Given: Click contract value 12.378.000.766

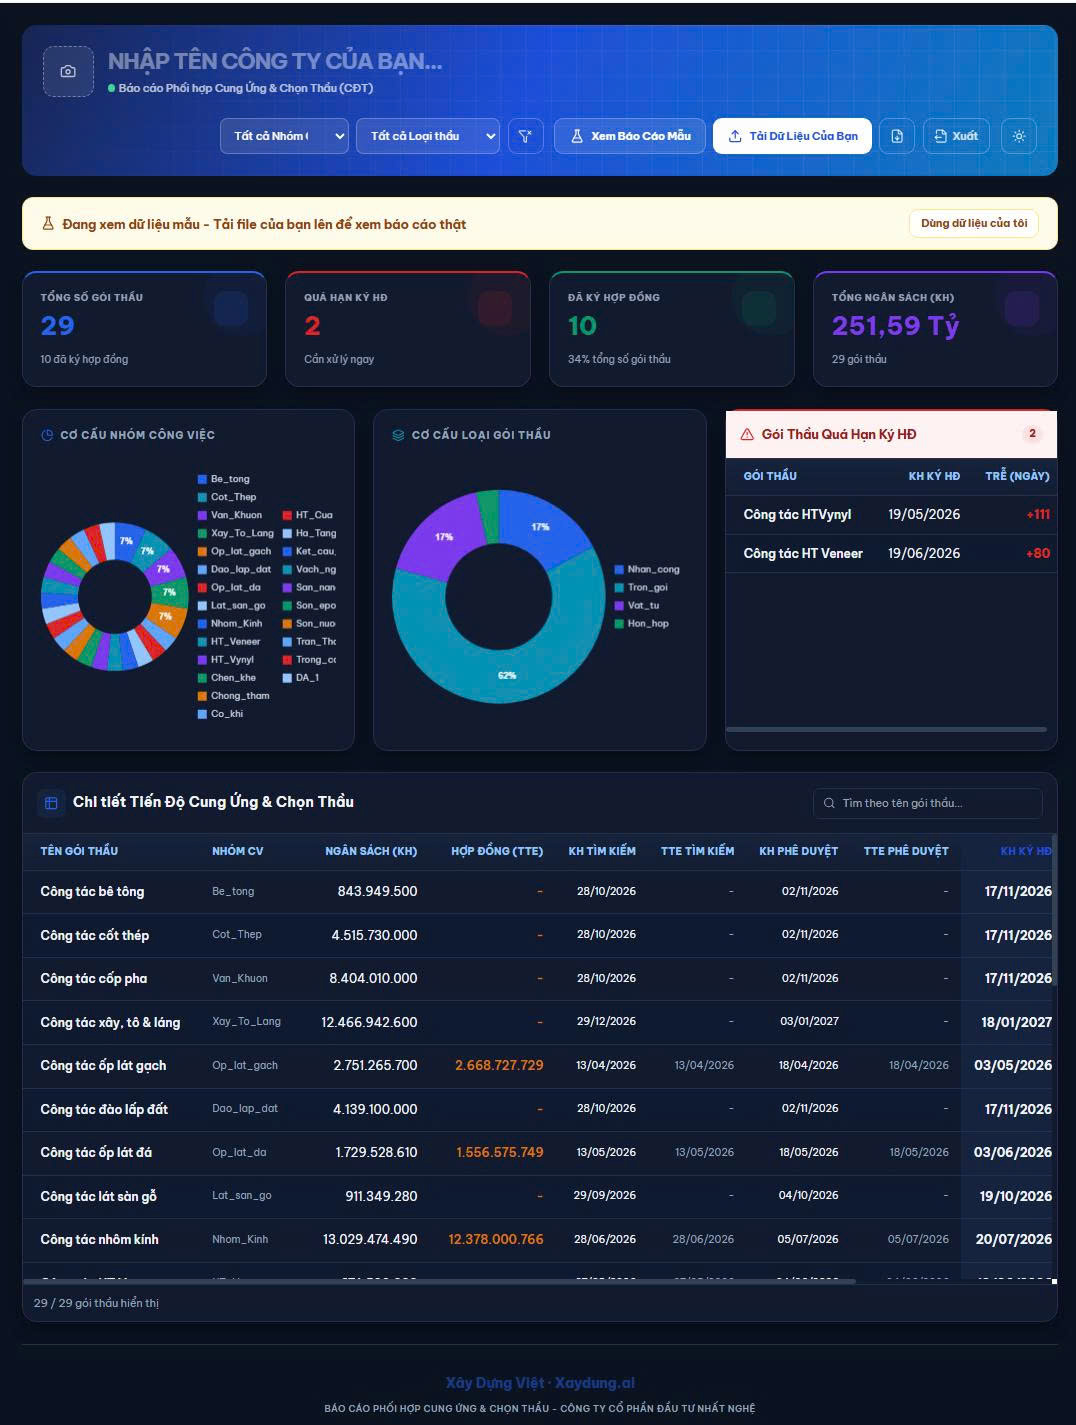Looking at the screenshot, I should click(496, 1239).
